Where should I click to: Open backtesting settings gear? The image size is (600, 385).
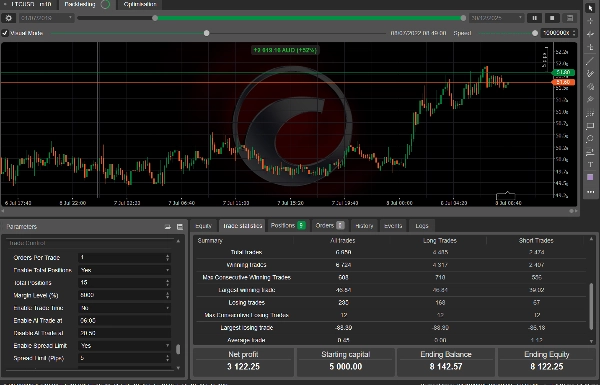click(x=8, y=18)
